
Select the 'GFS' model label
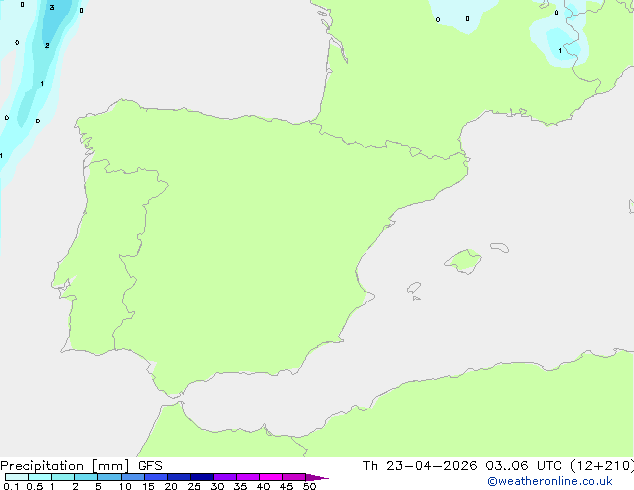coord(150,466)
